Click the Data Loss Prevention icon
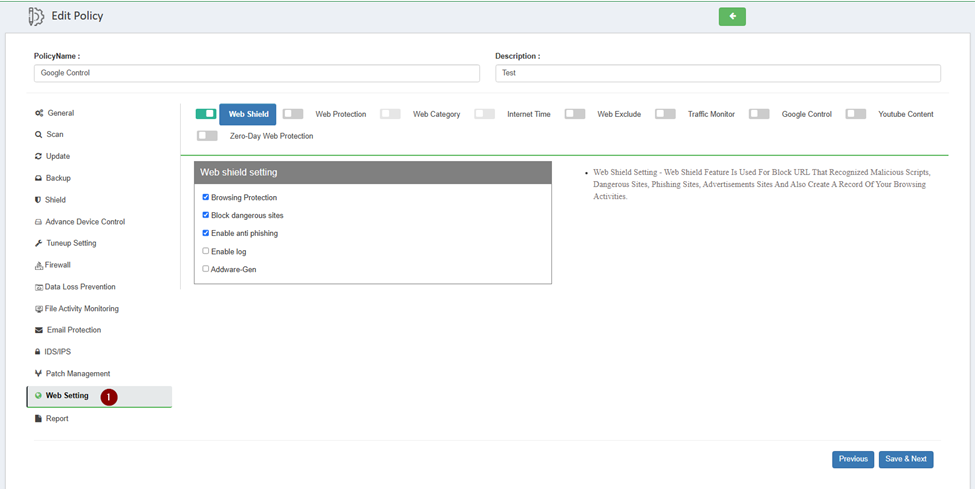975x489 pixels. pyautogui.click(x=39, y=287)
